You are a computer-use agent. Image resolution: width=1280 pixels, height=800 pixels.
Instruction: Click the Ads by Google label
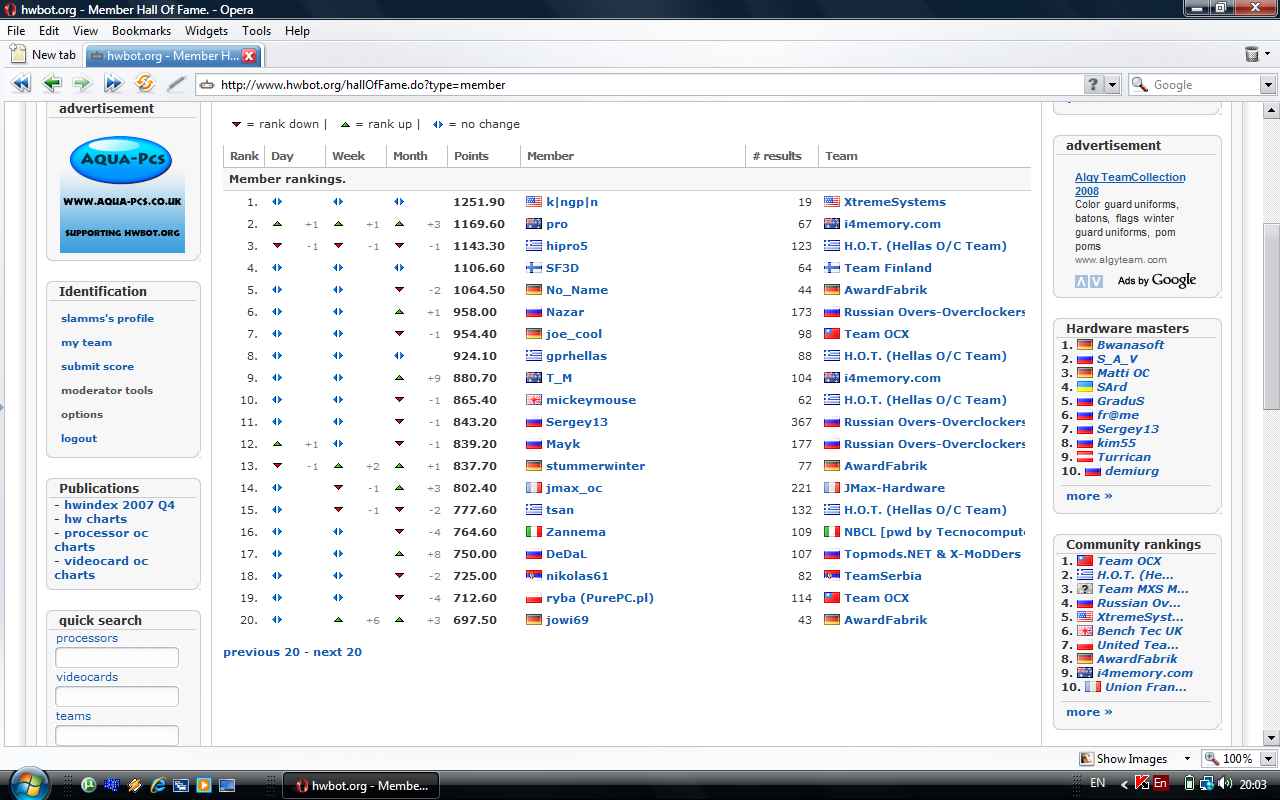pos(1157,281)
